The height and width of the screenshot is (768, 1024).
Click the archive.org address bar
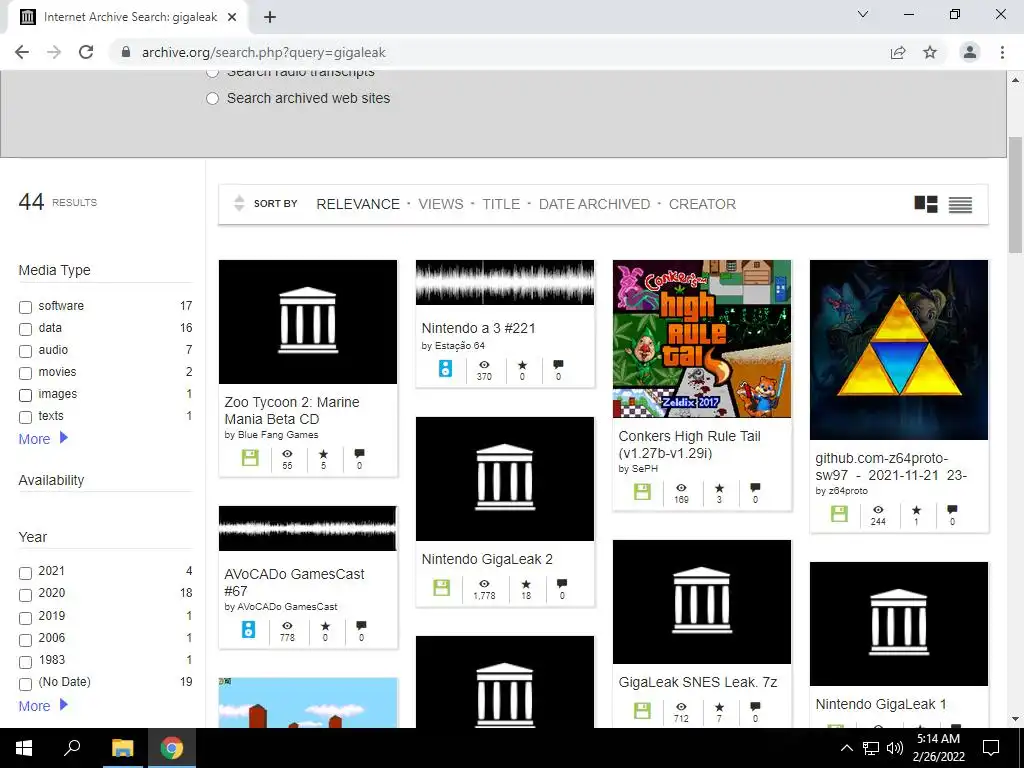(503, 52)
